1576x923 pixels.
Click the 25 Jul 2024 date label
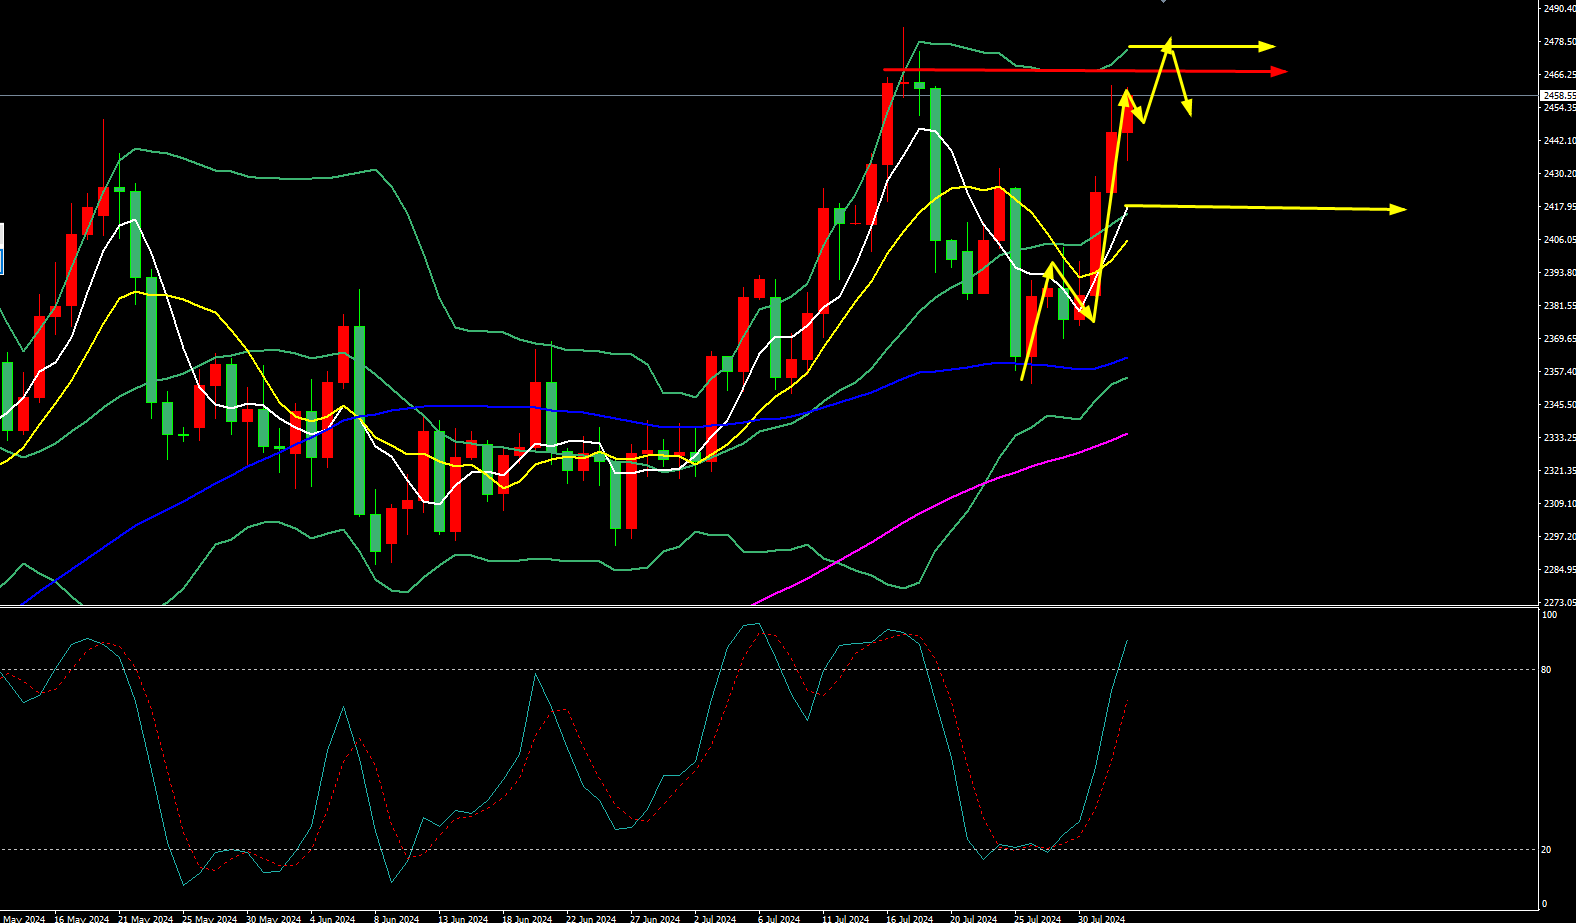click(1038, 919)
